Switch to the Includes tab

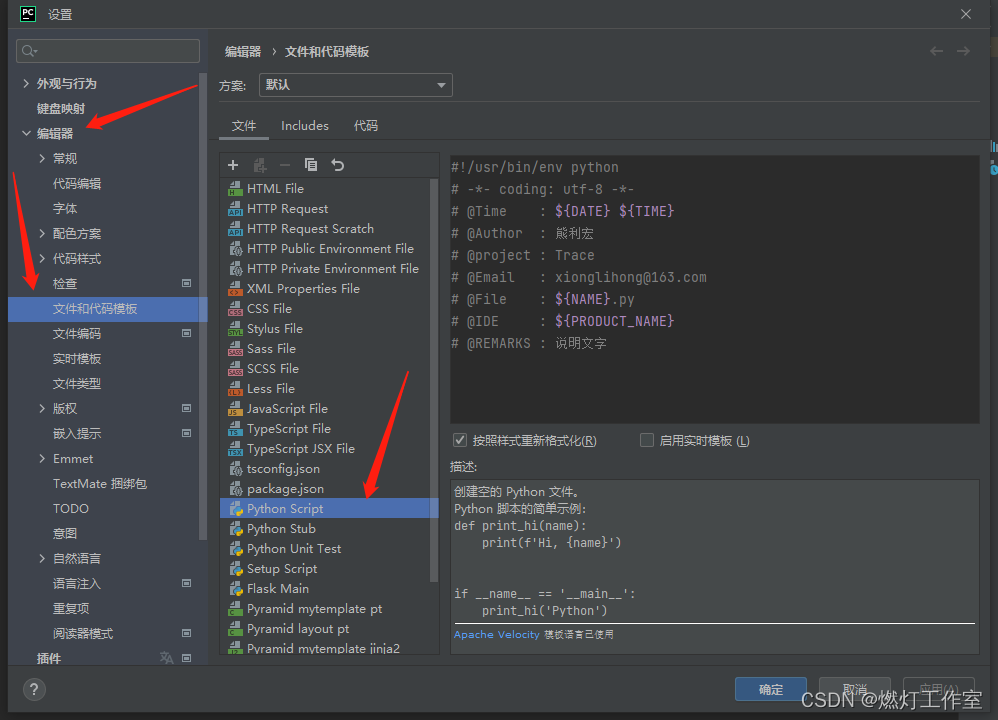[x=305, y=126]
